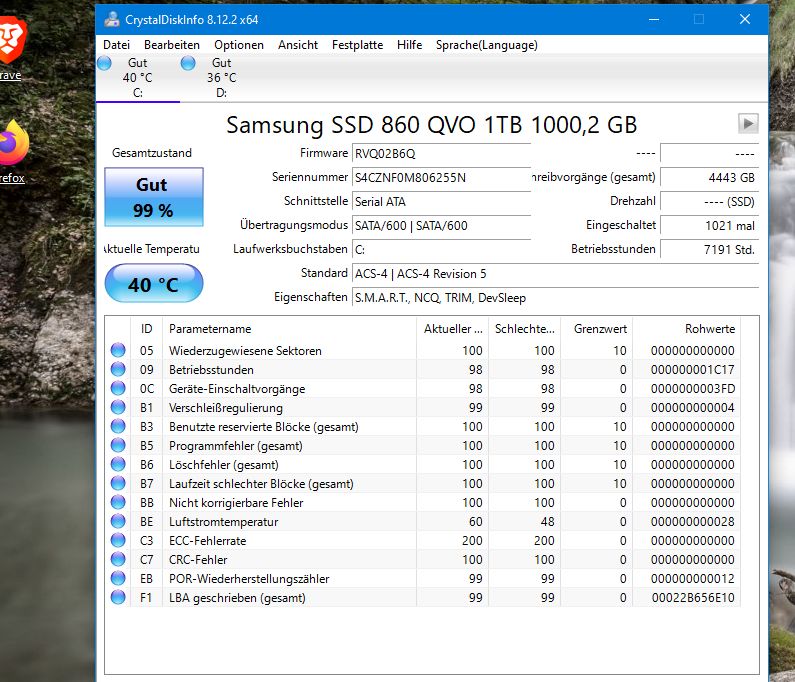The height and width of the screenshot is (682, 795).
Task: Click status orb of POR-Wiederherstellungszähler row
Action: tap(118, 578)
